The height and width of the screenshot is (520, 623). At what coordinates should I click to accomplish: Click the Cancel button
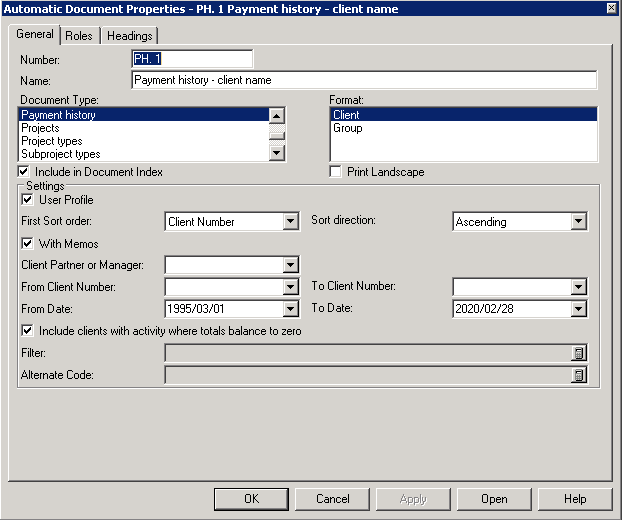point(333,499)
